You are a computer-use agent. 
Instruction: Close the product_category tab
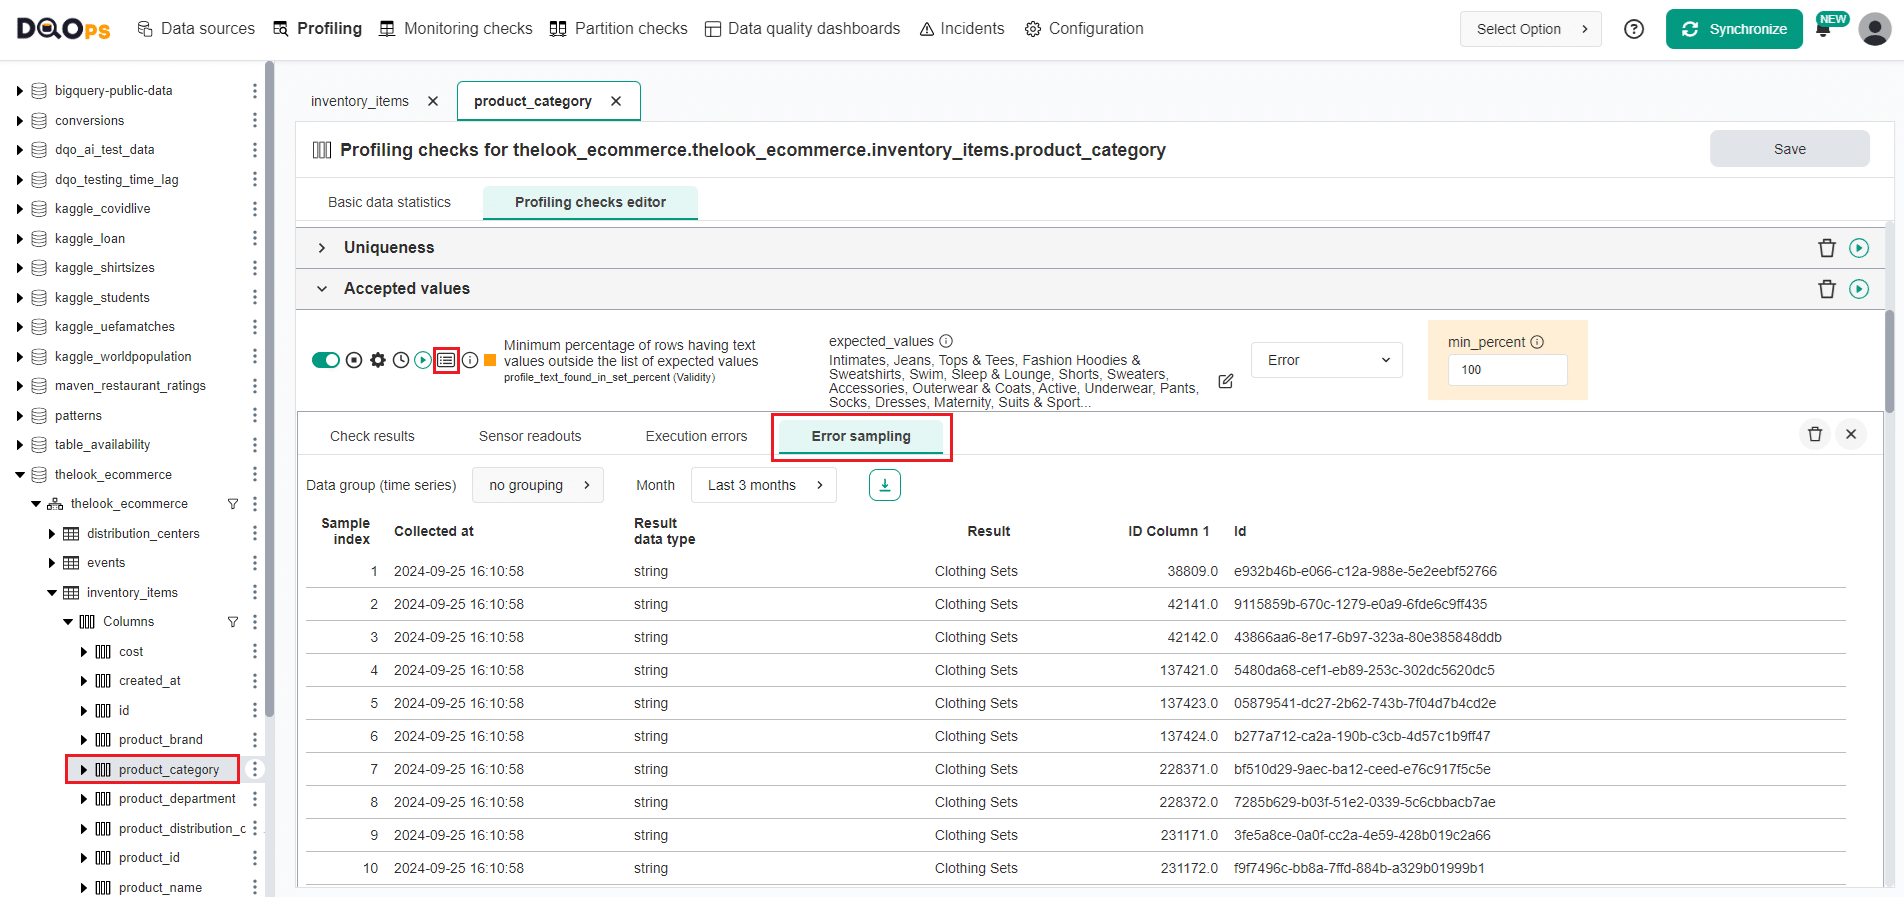[x=616, y=101]
